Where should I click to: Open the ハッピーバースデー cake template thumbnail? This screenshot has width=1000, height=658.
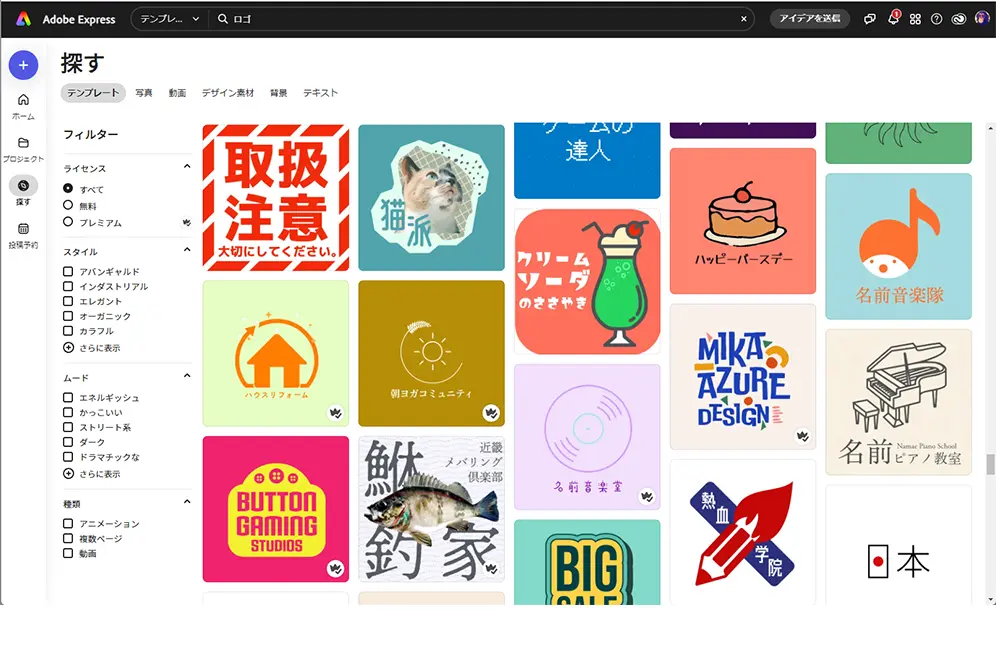743,221
